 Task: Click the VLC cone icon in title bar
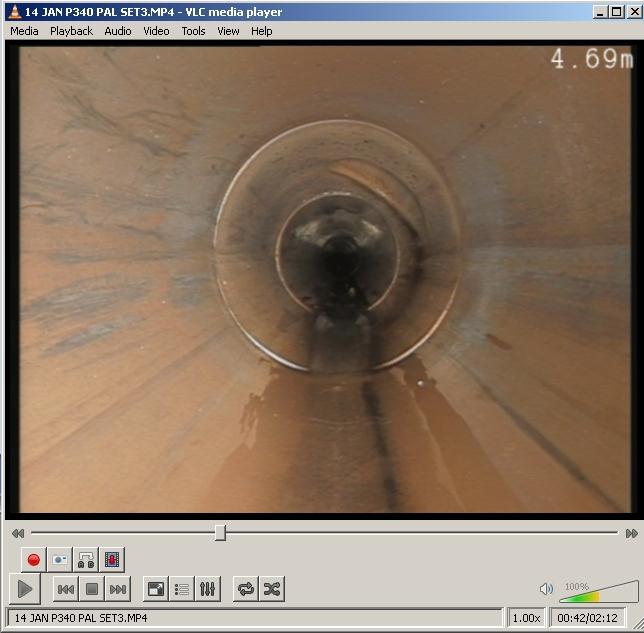[15, 12]
